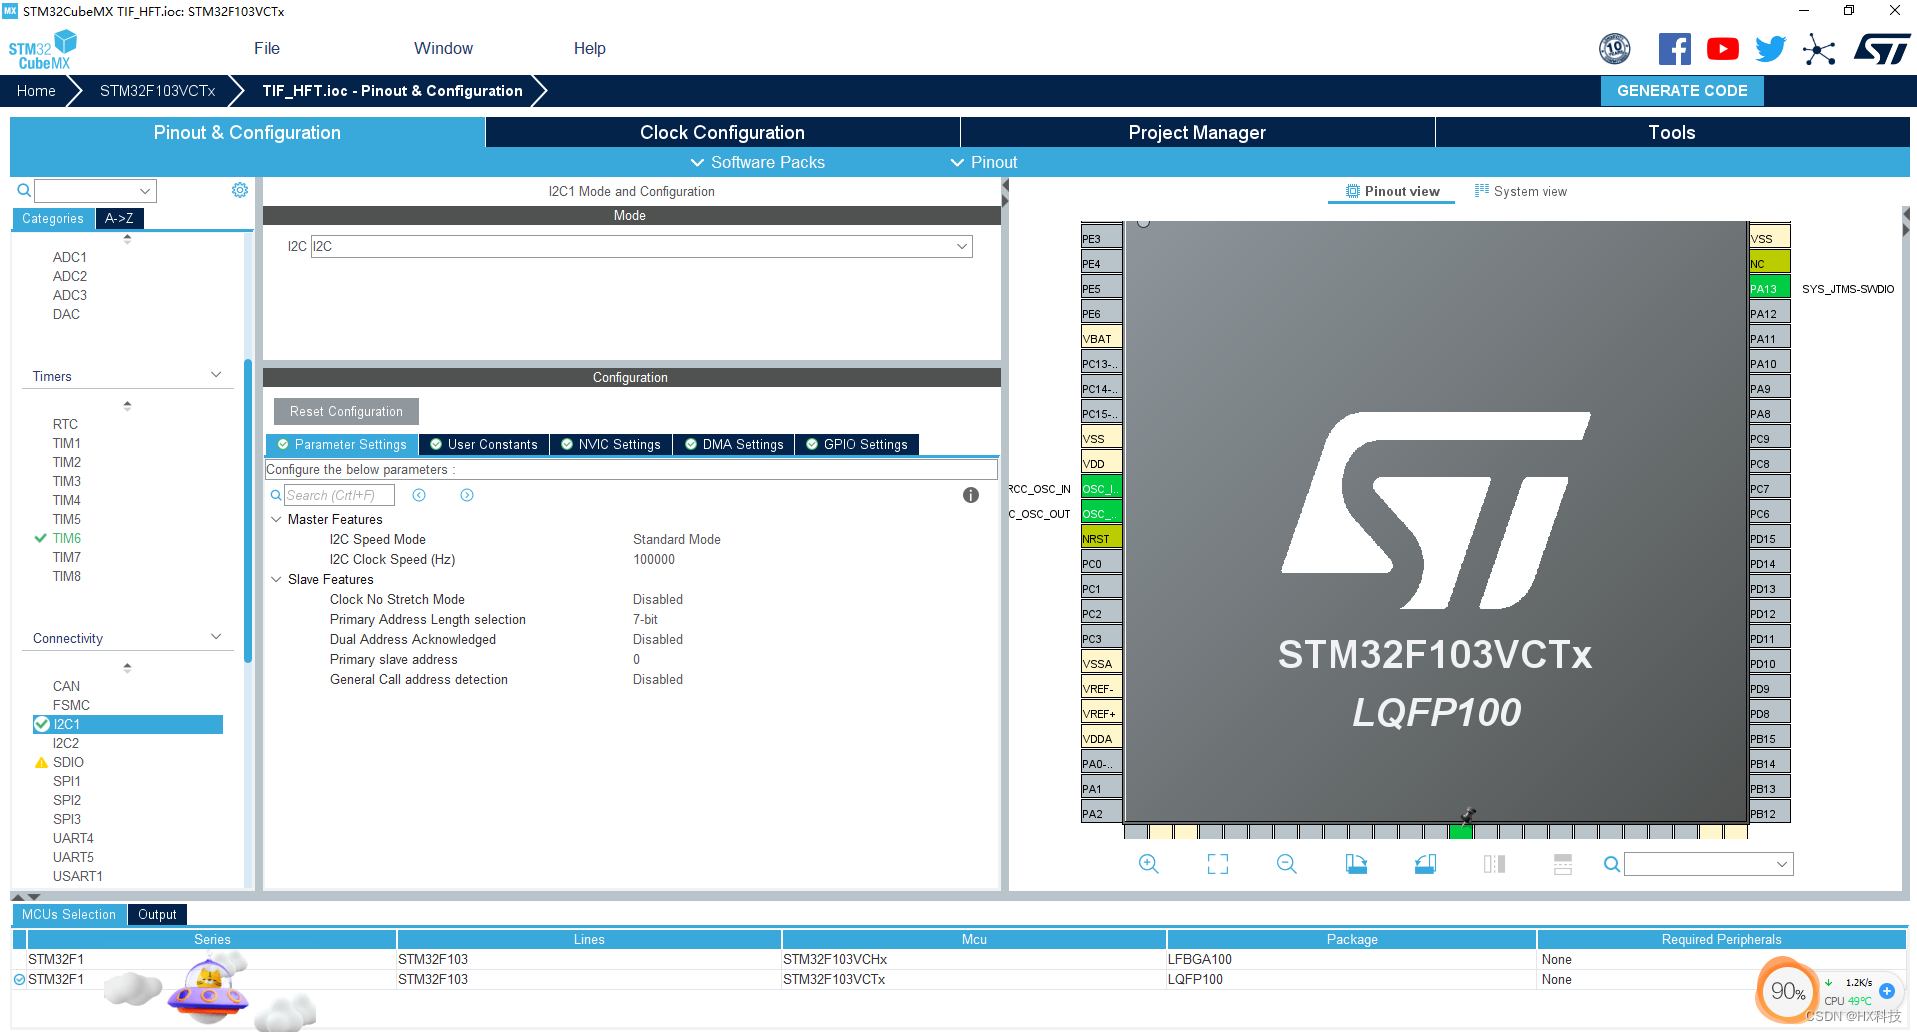Image resolution: width=1917 pixels, height=1032 pixels.
Task: Select the OSC_IN green pin
Action: tap(1101, 488)
